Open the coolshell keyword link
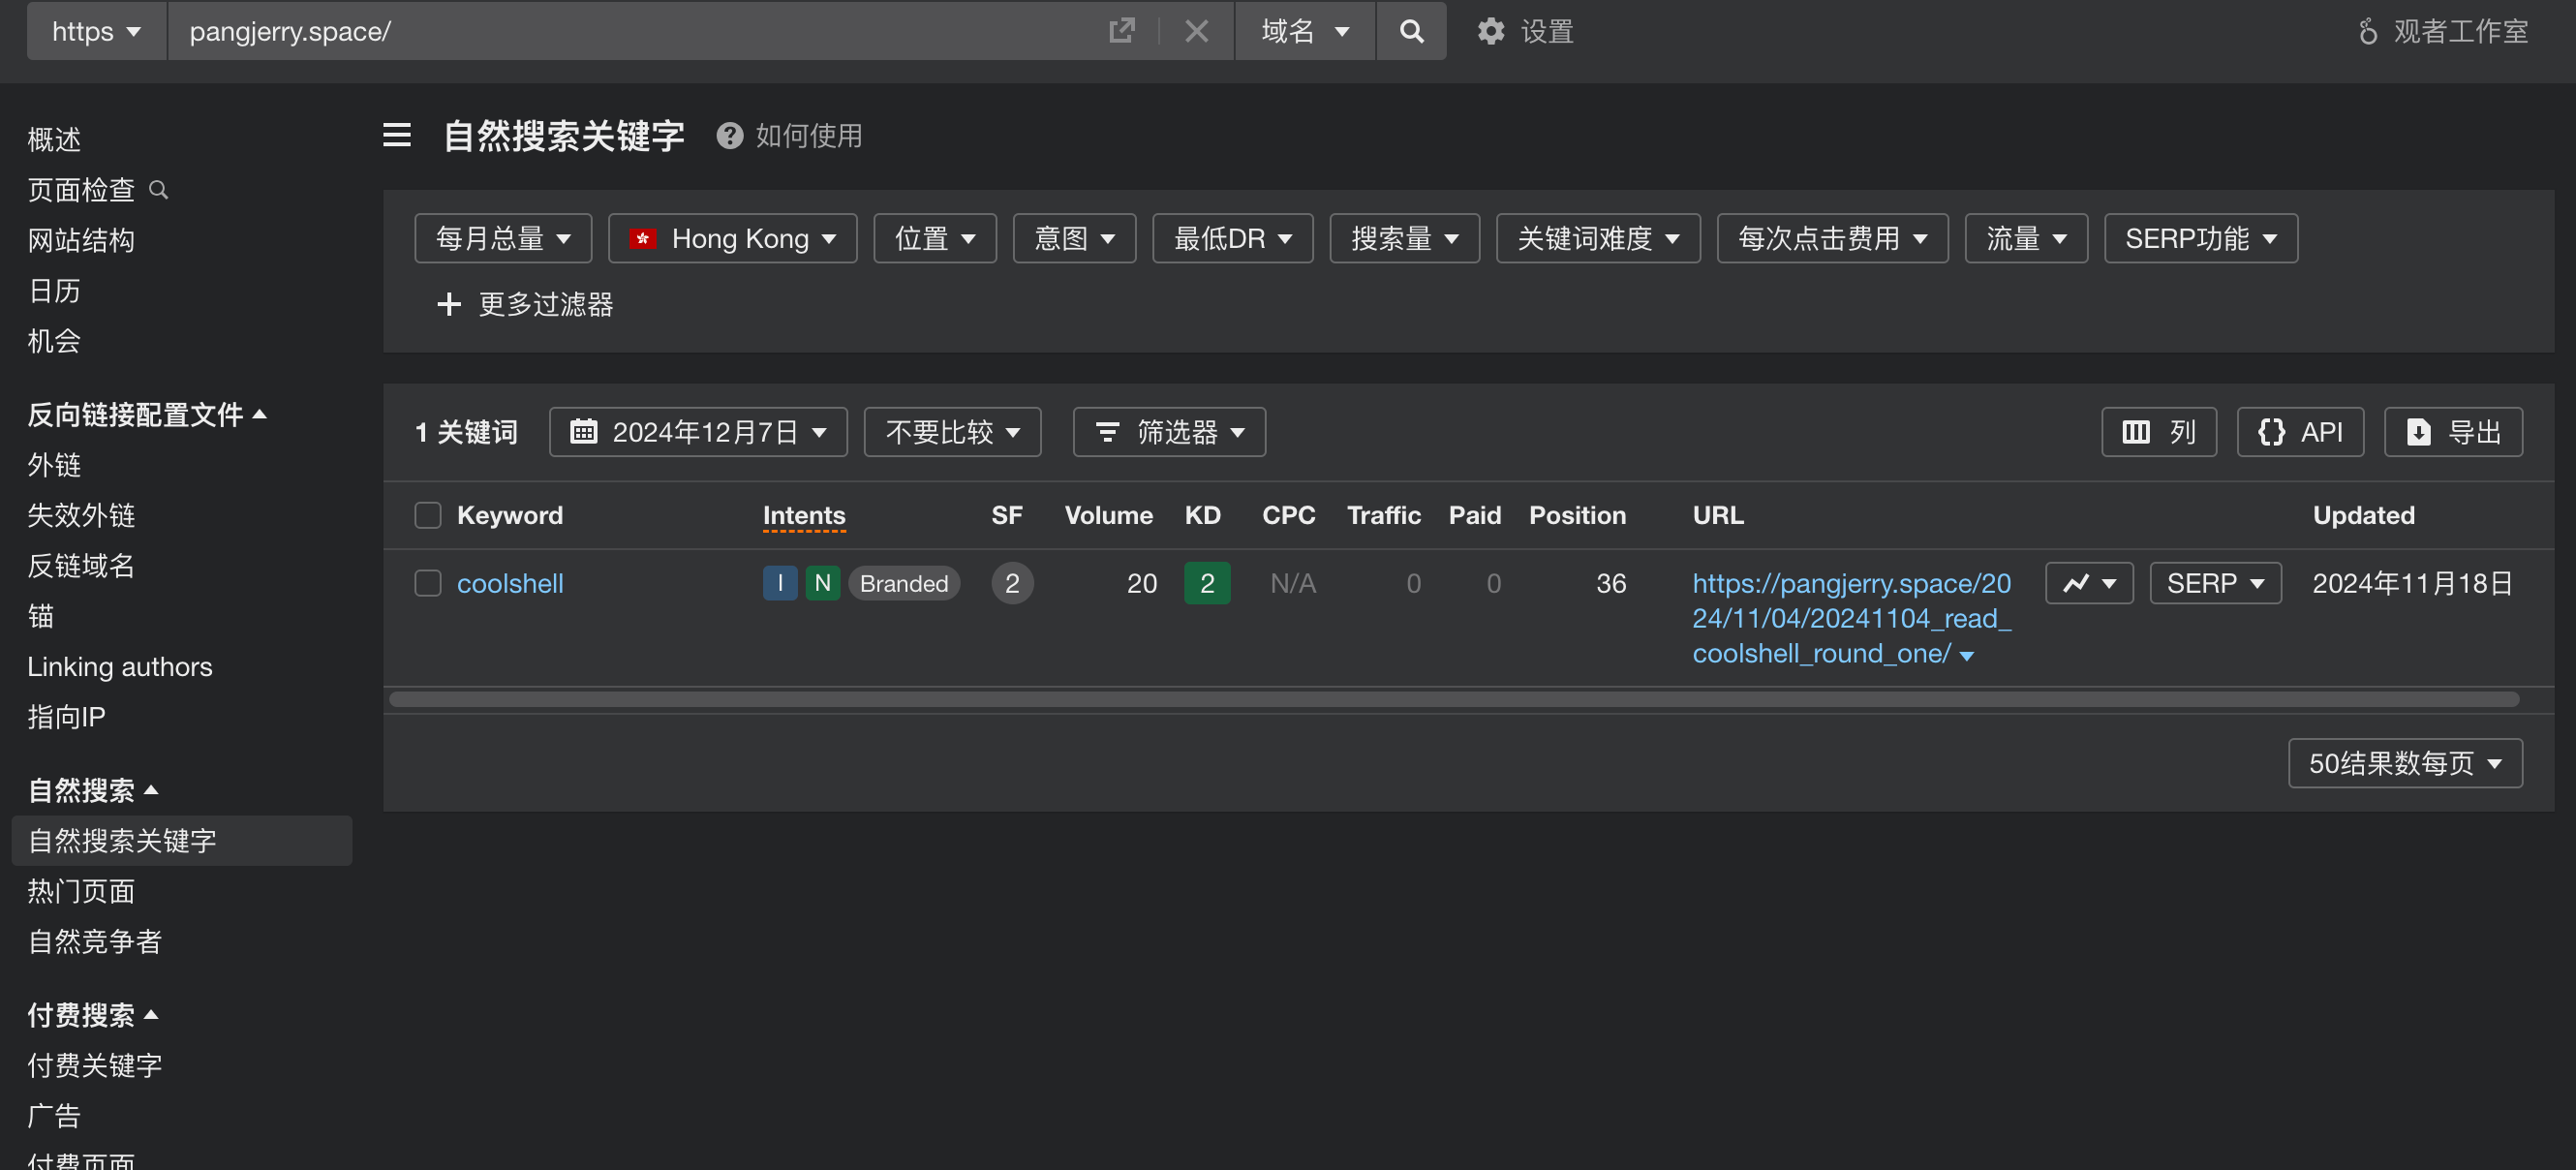This screenshot has width=2576, height=1170. pyautogui.click(x=510, y=583)
